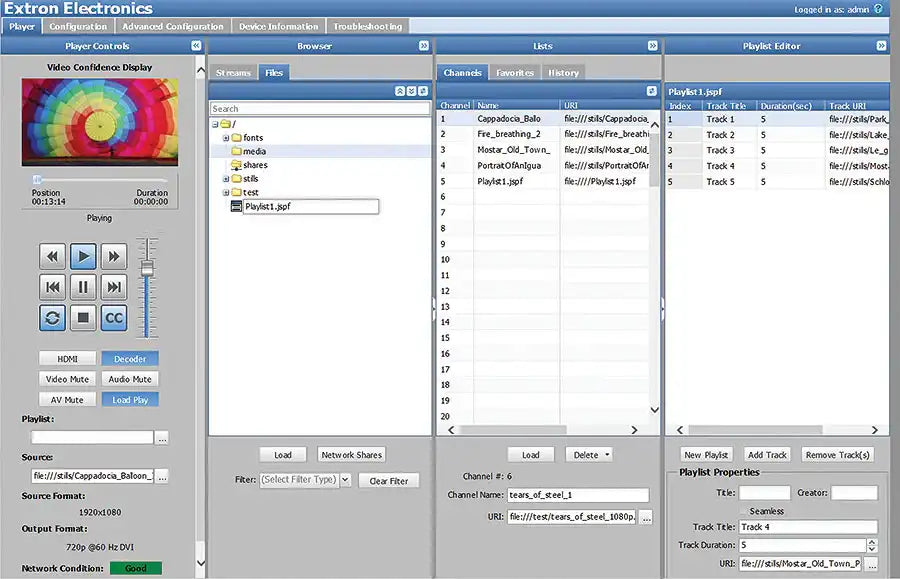Screen dimensions: 900x579
Task: Open the Device Information tab
Action: pos(279,26)
